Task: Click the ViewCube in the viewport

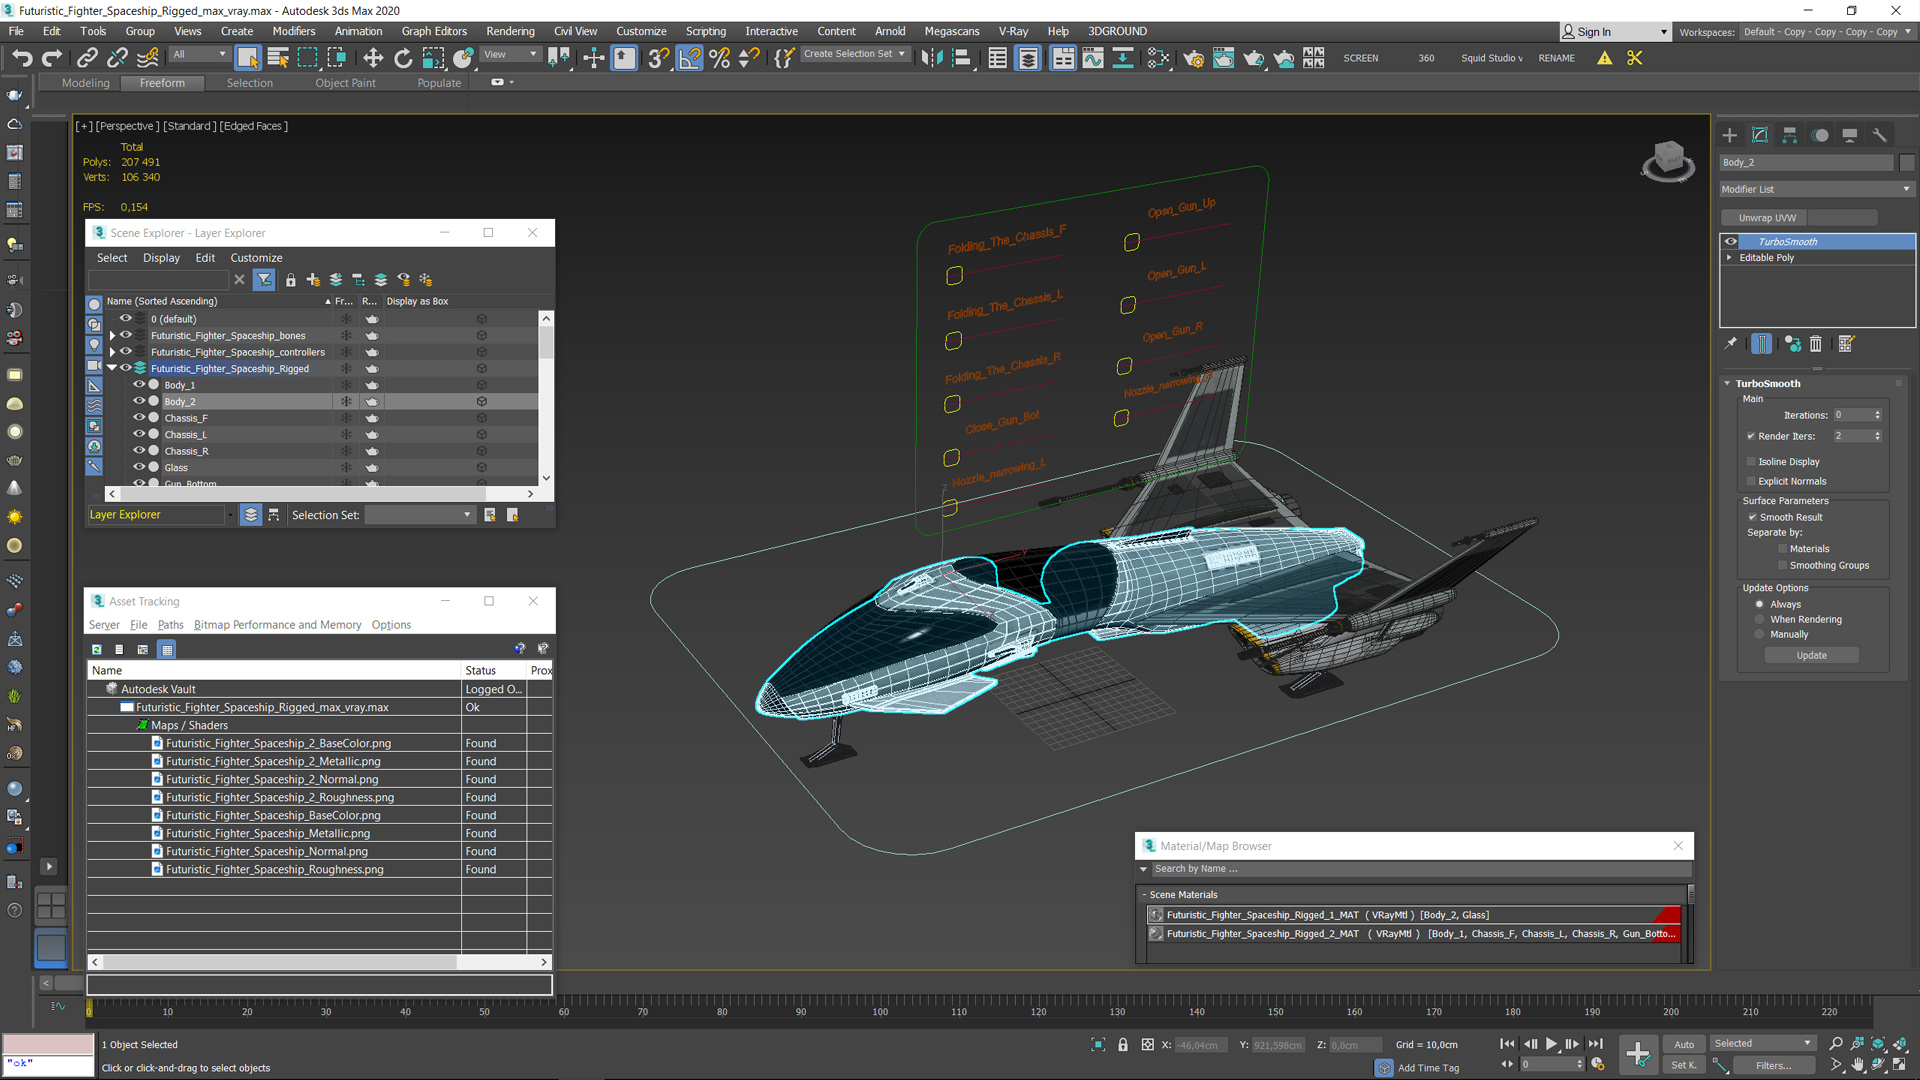Action: coord(1668,160)
